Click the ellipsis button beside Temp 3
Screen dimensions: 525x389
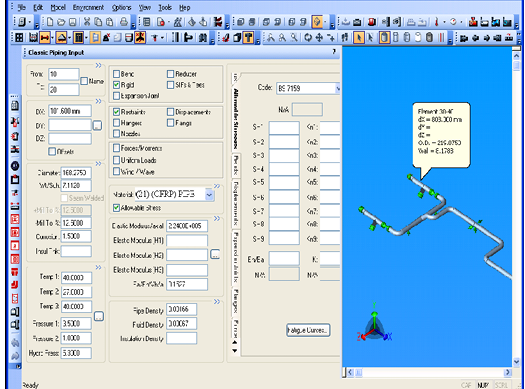(99, 316)
